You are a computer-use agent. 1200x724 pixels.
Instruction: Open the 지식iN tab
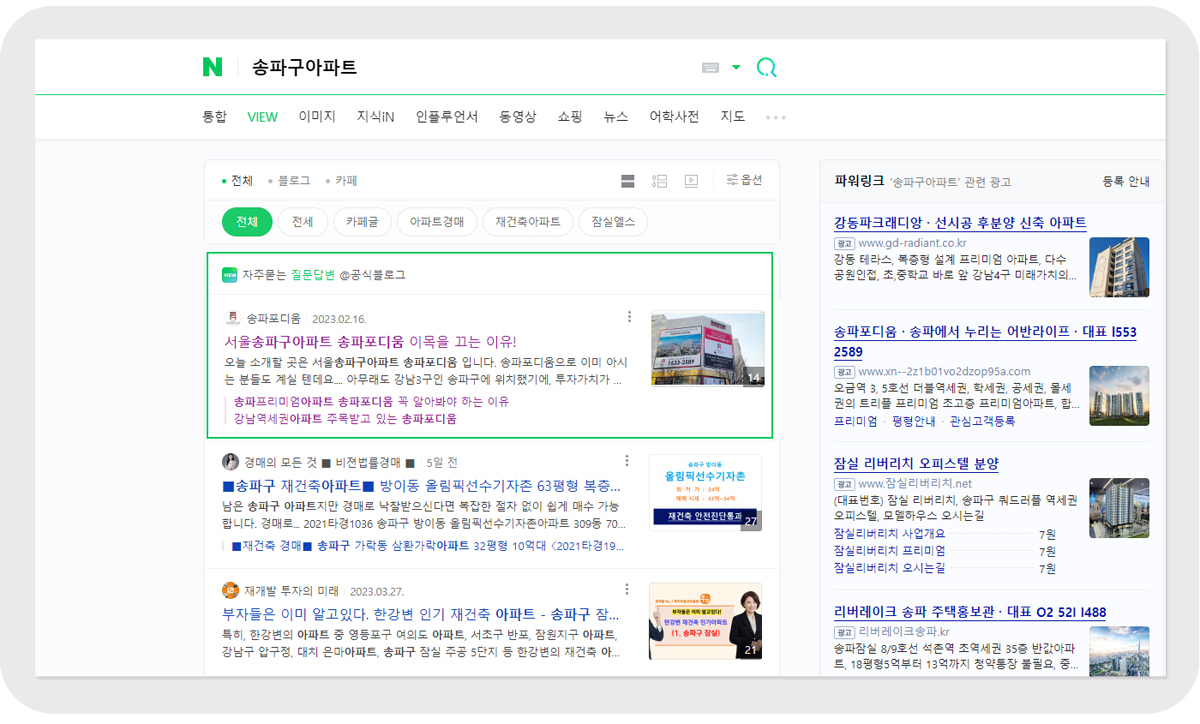click(x=376, y=117)
